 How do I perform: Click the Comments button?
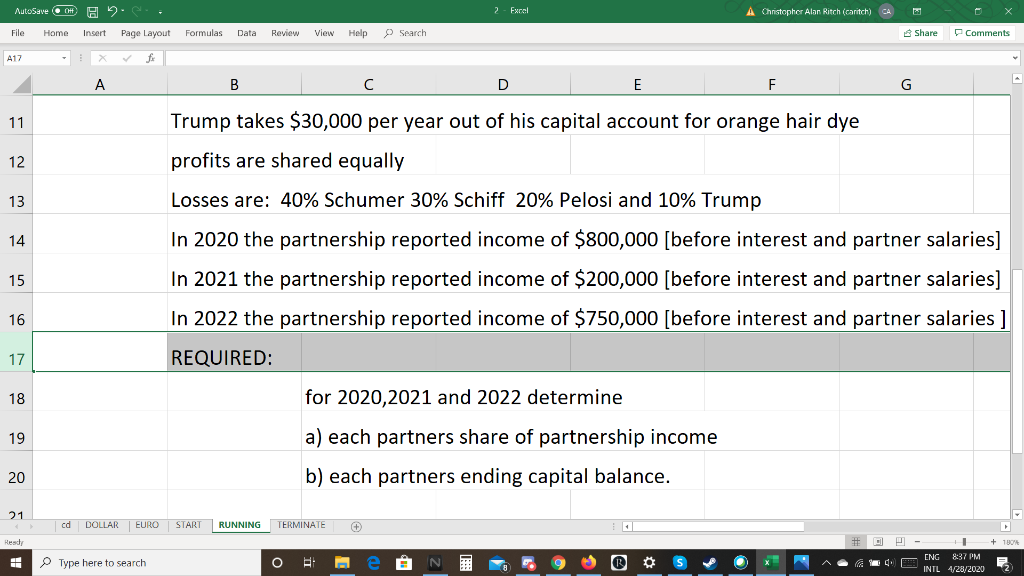point(982,33)
